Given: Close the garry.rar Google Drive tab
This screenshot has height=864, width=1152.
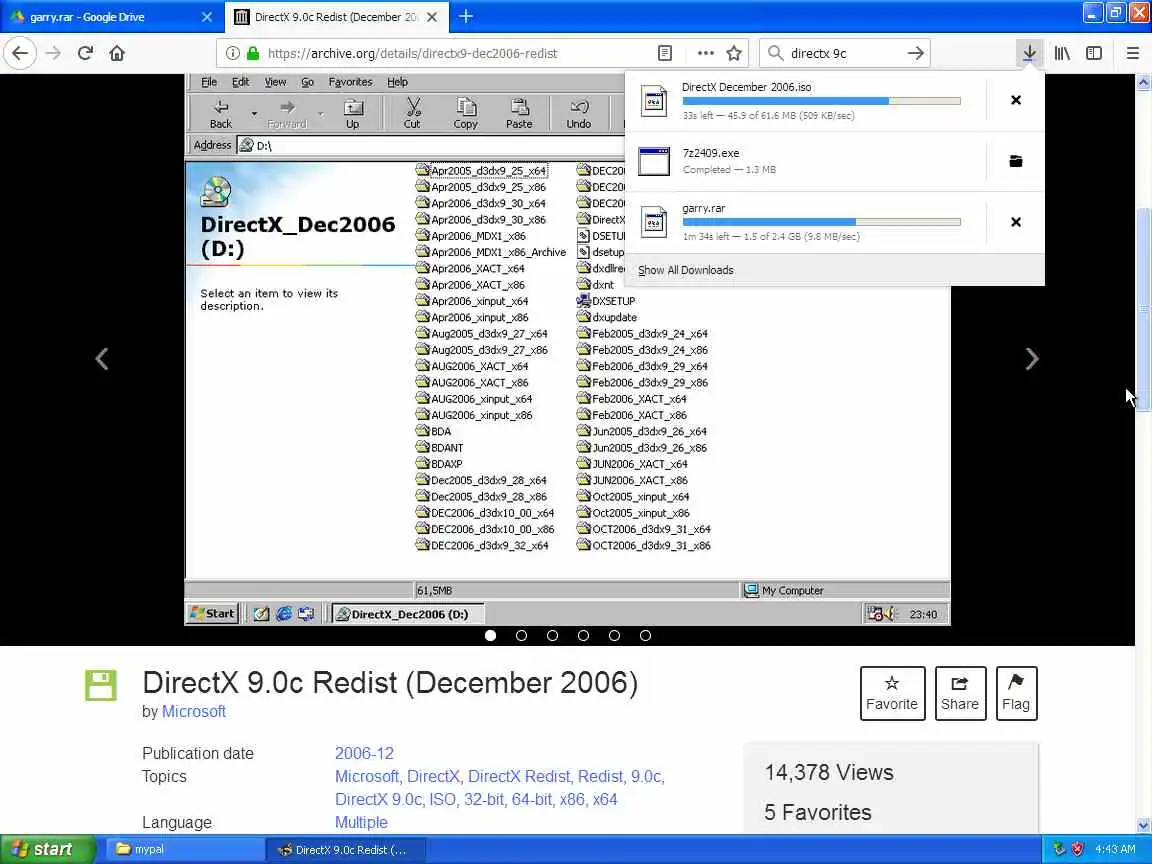Looking at the screenshot, I should click(x=206, y=17).
